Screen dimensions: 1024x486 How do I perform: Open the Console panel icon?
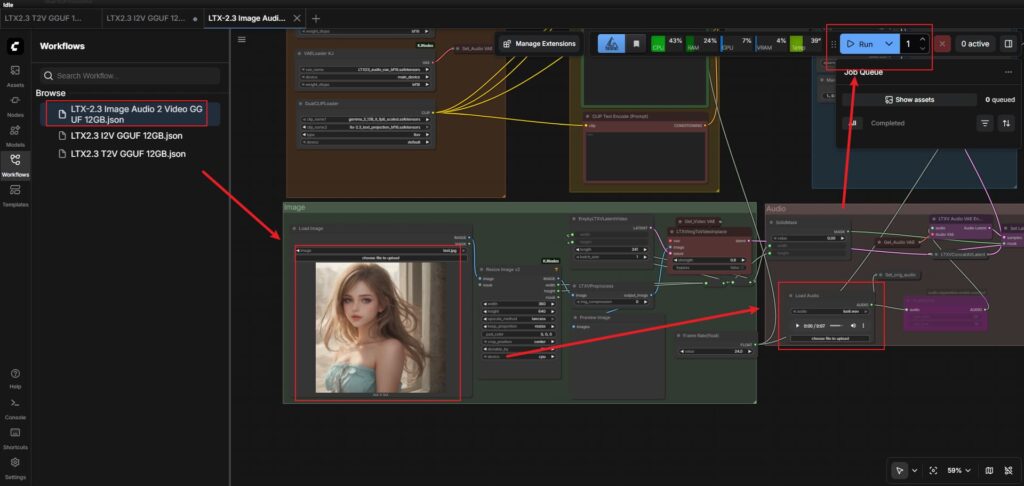[15, 405]
